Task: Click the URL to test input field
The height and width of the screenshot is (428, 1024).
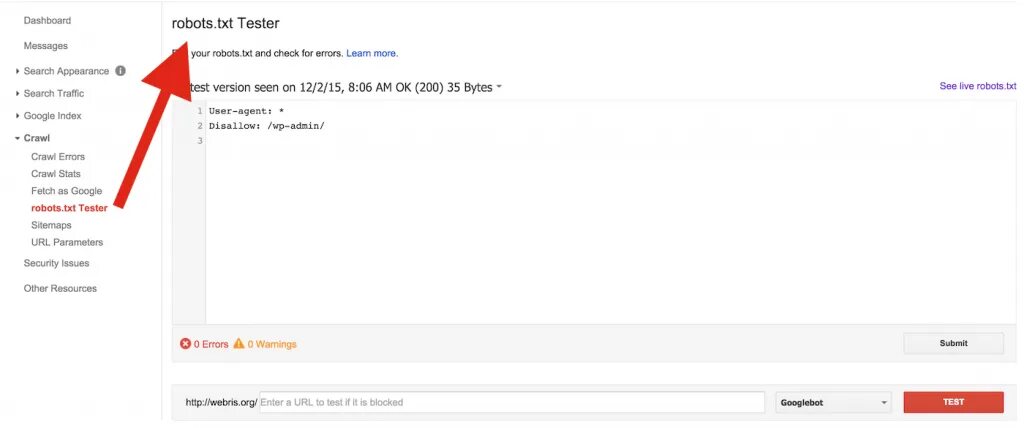Action: [x=512, y=402]
